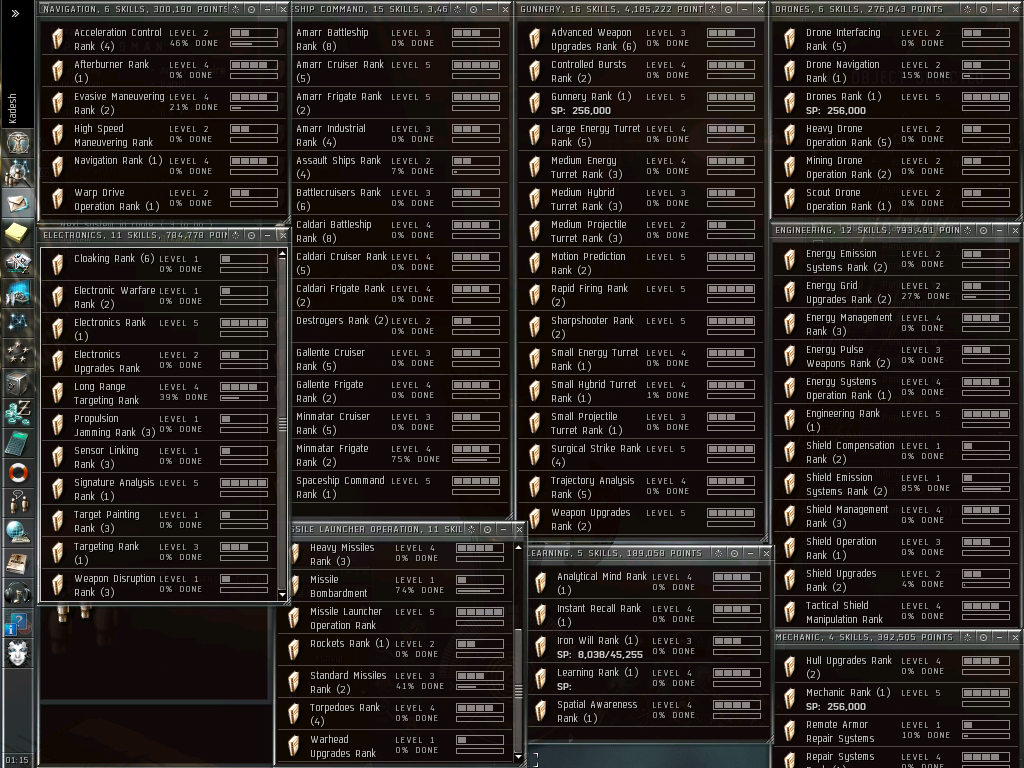This screenshot has height=768, width=1024.
Task: Select the Destroyers Rank (2) skill row
Action: (400, 327)
